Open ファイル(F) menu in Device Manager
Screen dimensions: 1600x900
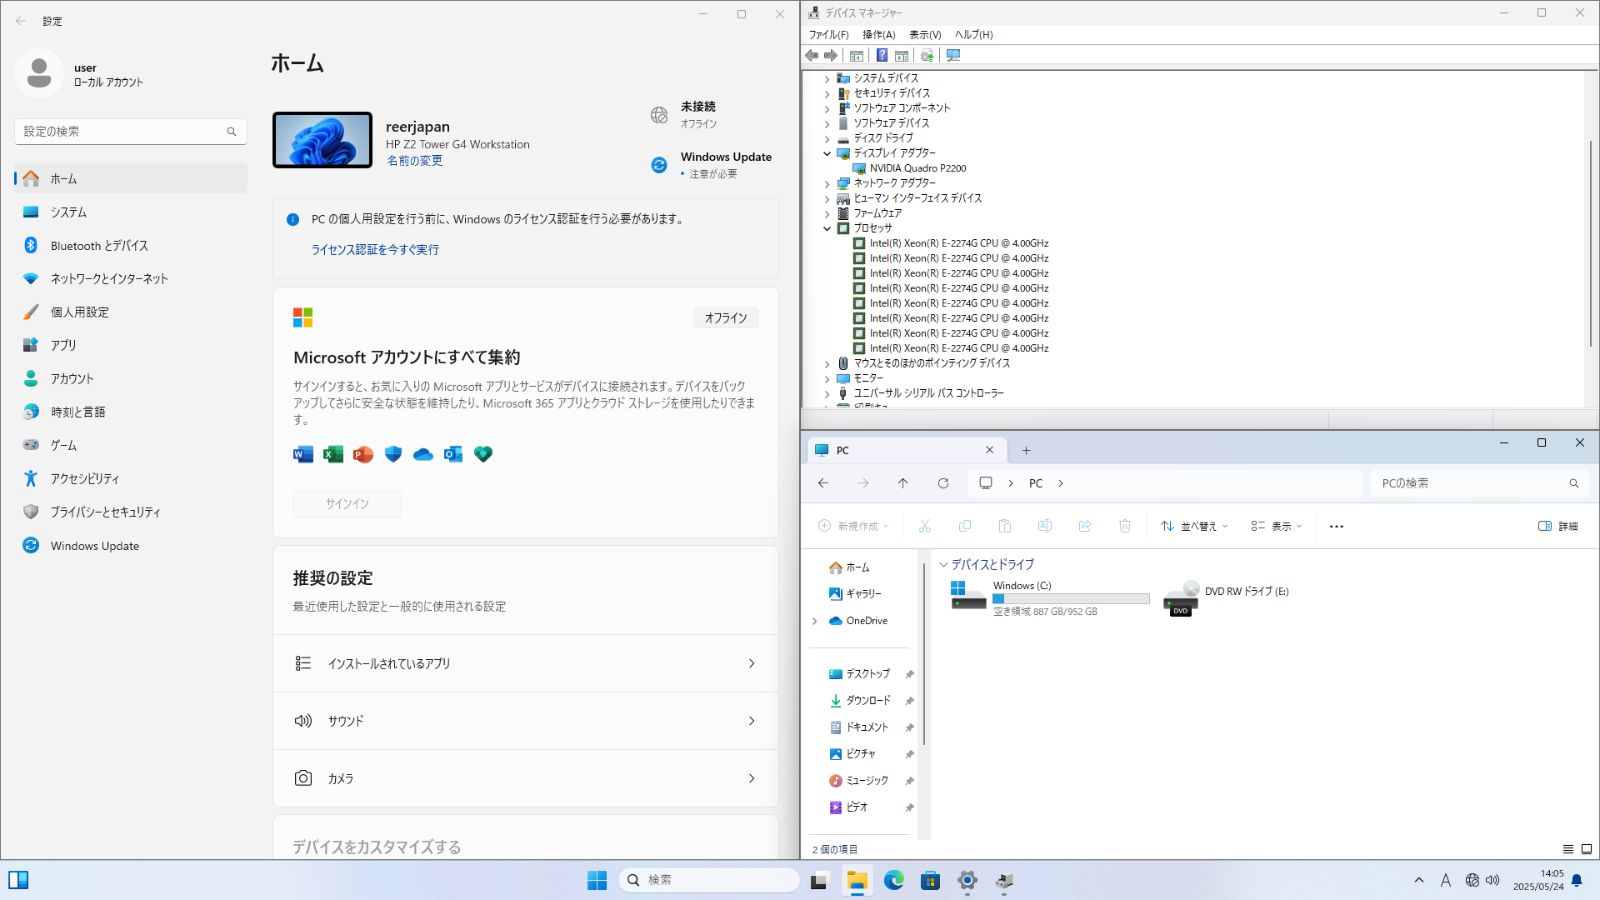[x=828, y=35]
